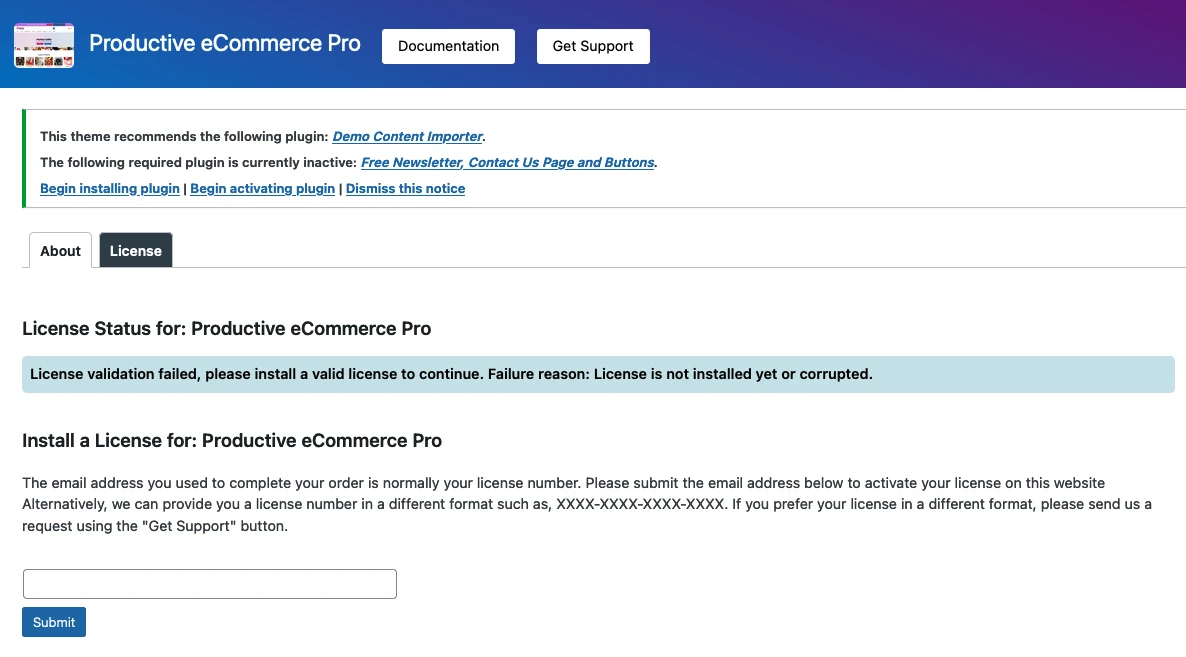Image resolution: width=1186 pixels, height=657 pixels.
Task: Select the License tab
Action: click(x=135, y=250)
